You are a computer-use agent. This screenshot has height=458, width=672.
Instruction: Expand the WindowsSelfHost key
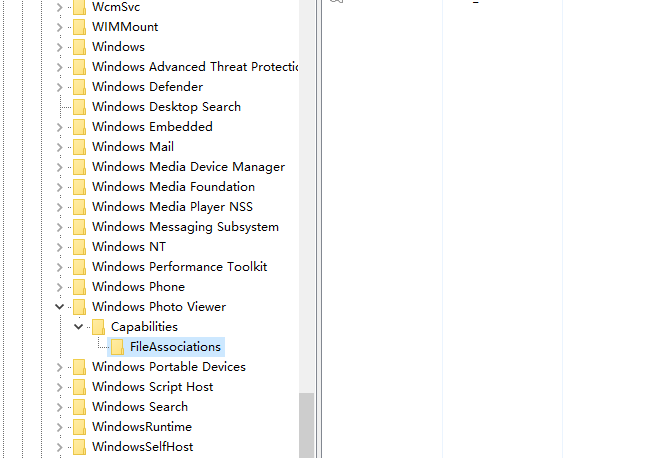60,447
